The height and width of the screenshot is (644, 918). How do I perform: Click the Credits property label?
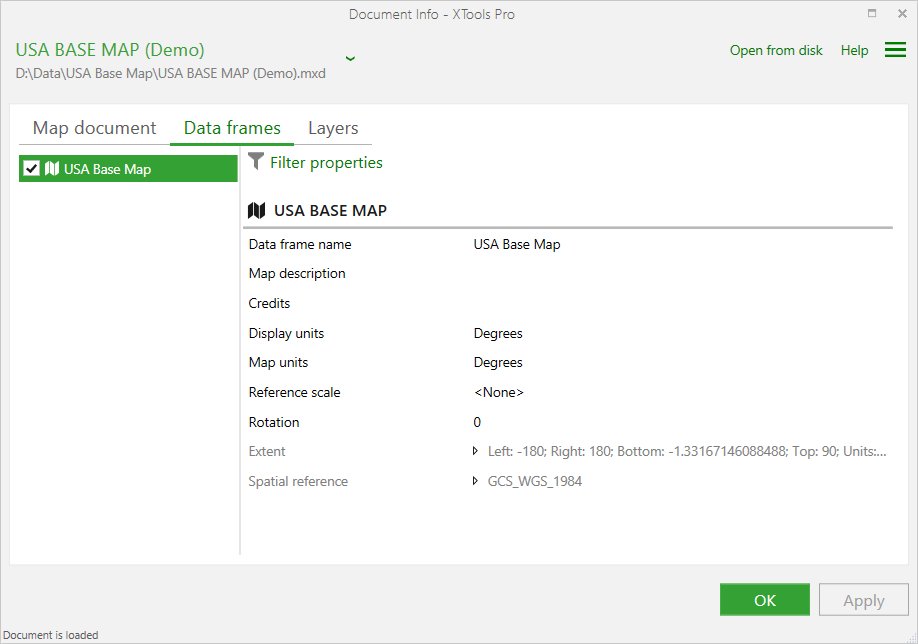pyautogui.click(x=269, y=303)
